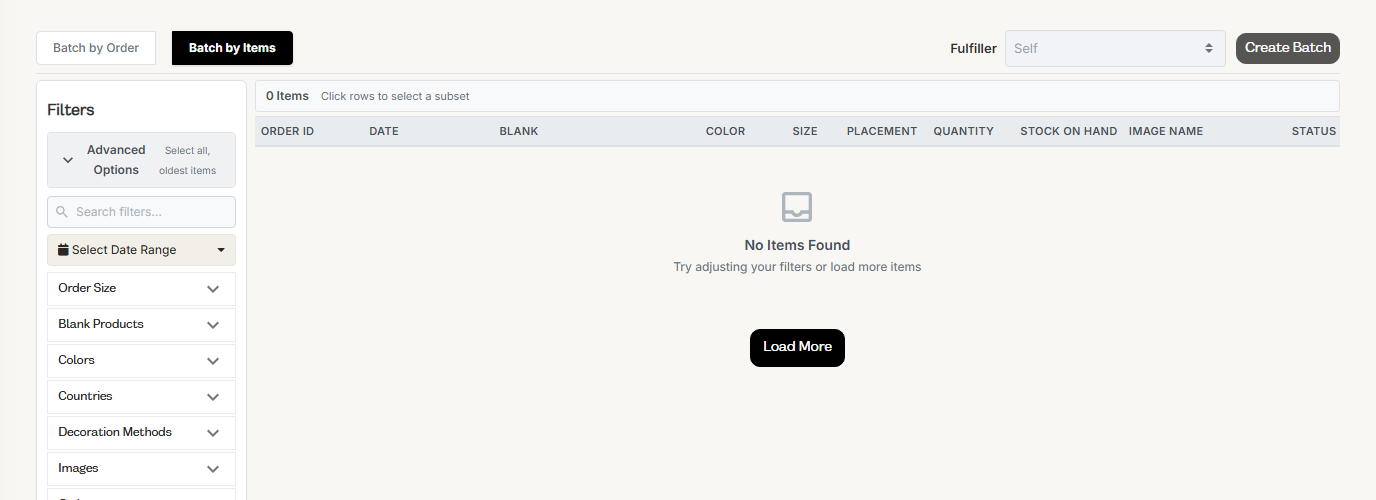Click the Filters heading in the sidebar
The height and width of the screenshot is (500, 1376).
coord(71,110)
